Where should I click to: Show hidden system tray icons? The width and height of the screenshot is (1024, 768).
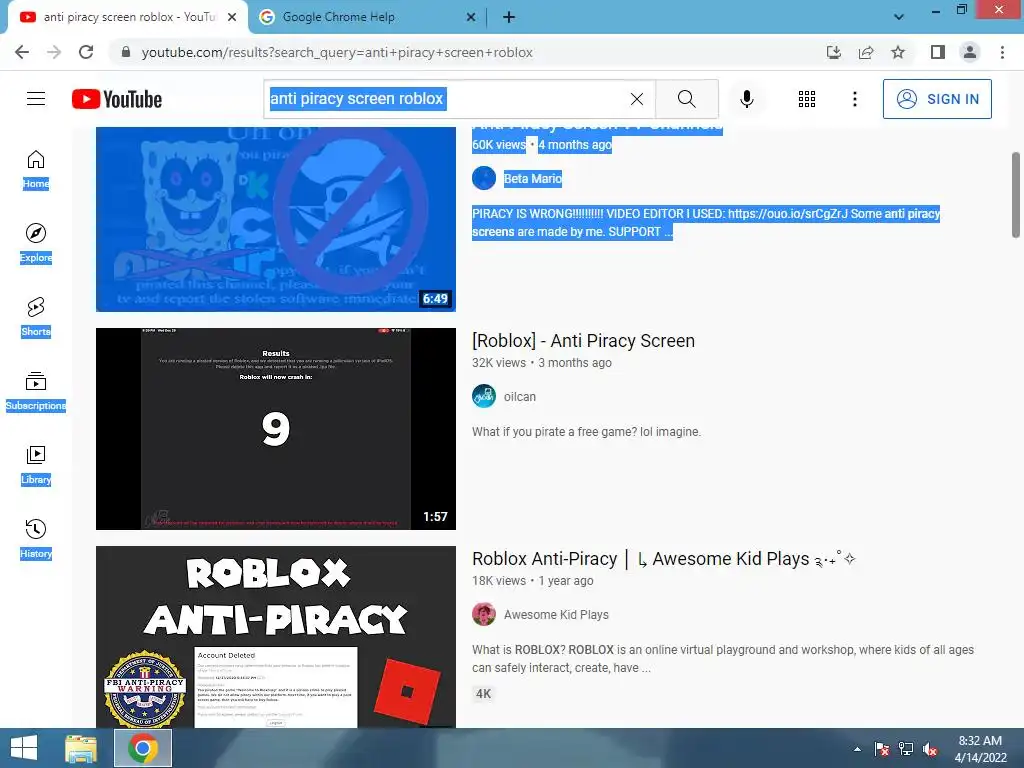pos(857,749)
